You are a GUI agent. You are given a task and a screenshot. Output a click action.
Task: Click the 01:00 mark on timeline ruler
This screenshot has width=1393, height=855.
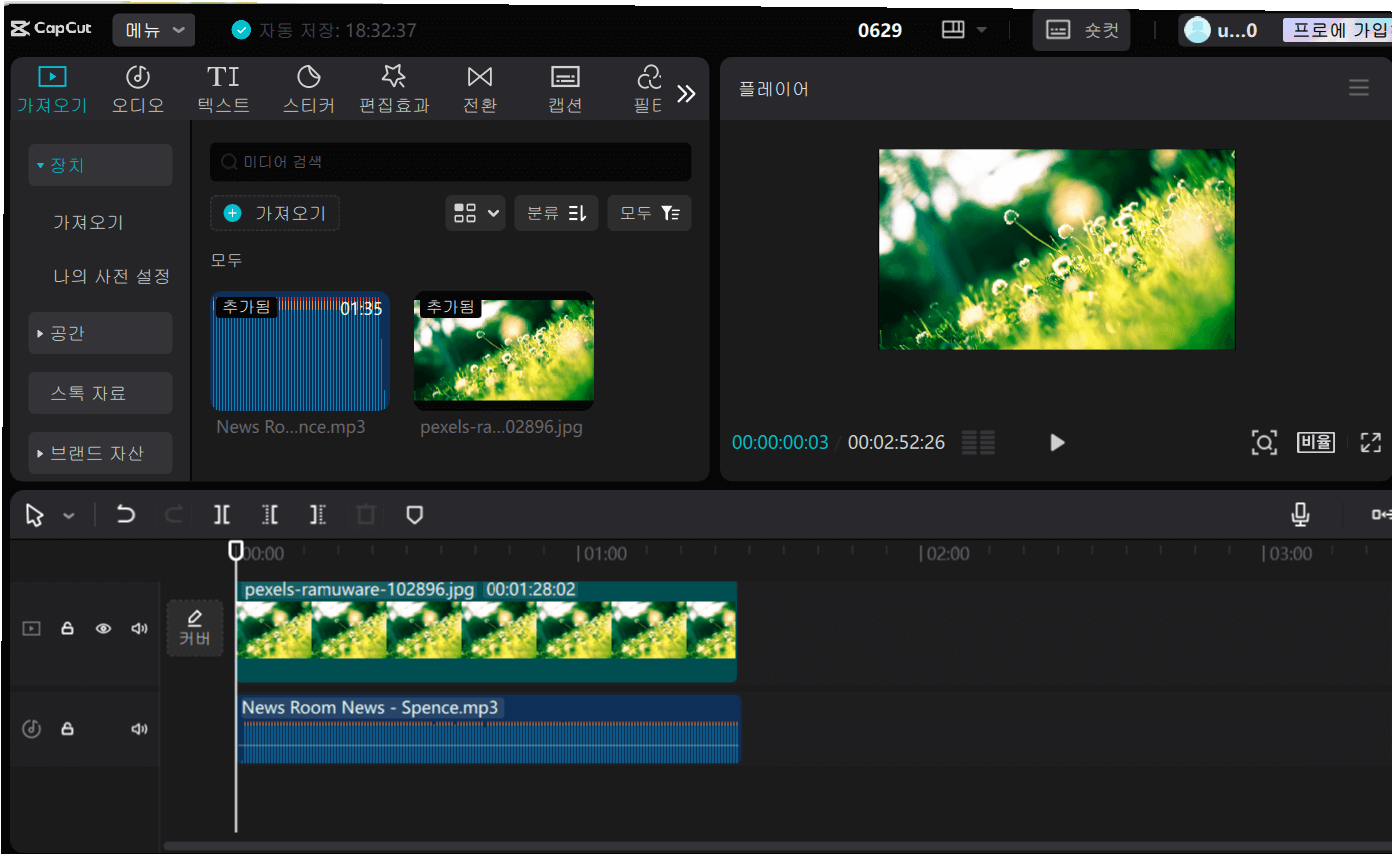(605, 554)
